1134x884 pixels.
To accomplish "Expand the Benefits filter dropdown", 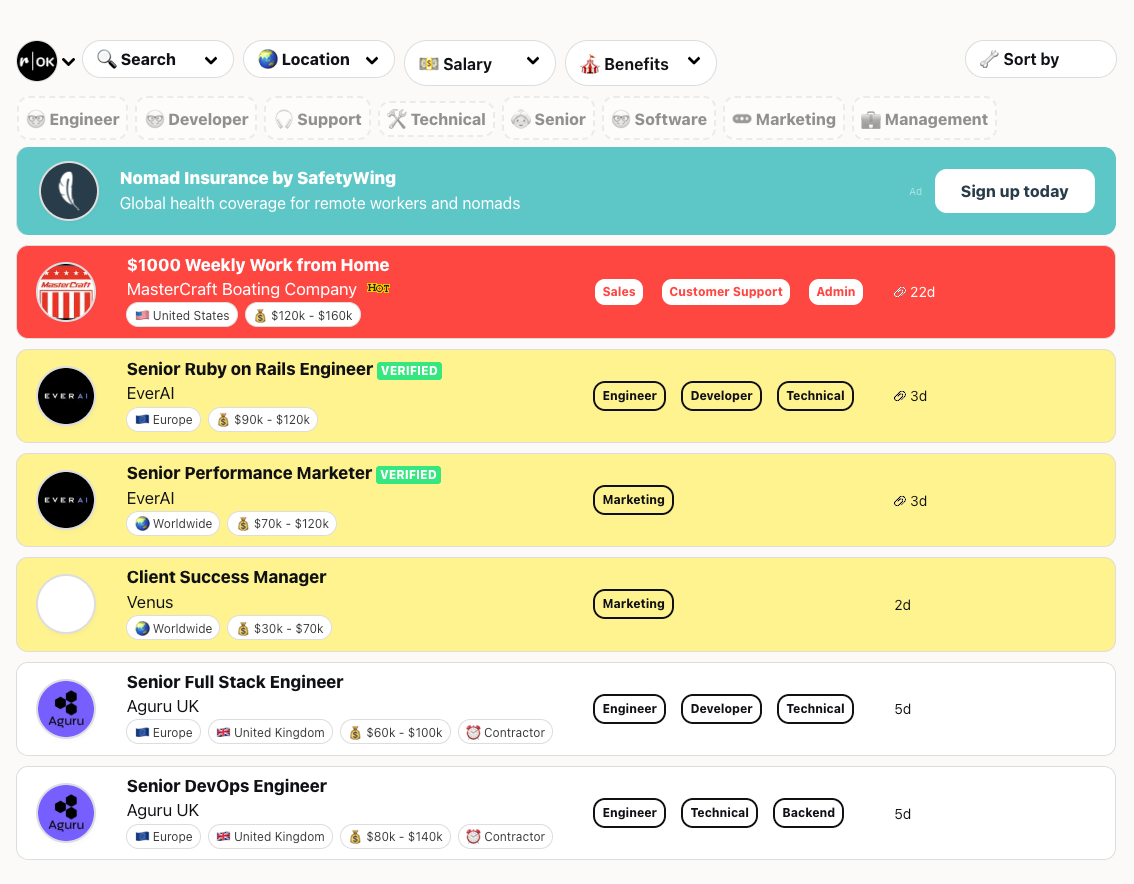I will [x=641, y=64].
